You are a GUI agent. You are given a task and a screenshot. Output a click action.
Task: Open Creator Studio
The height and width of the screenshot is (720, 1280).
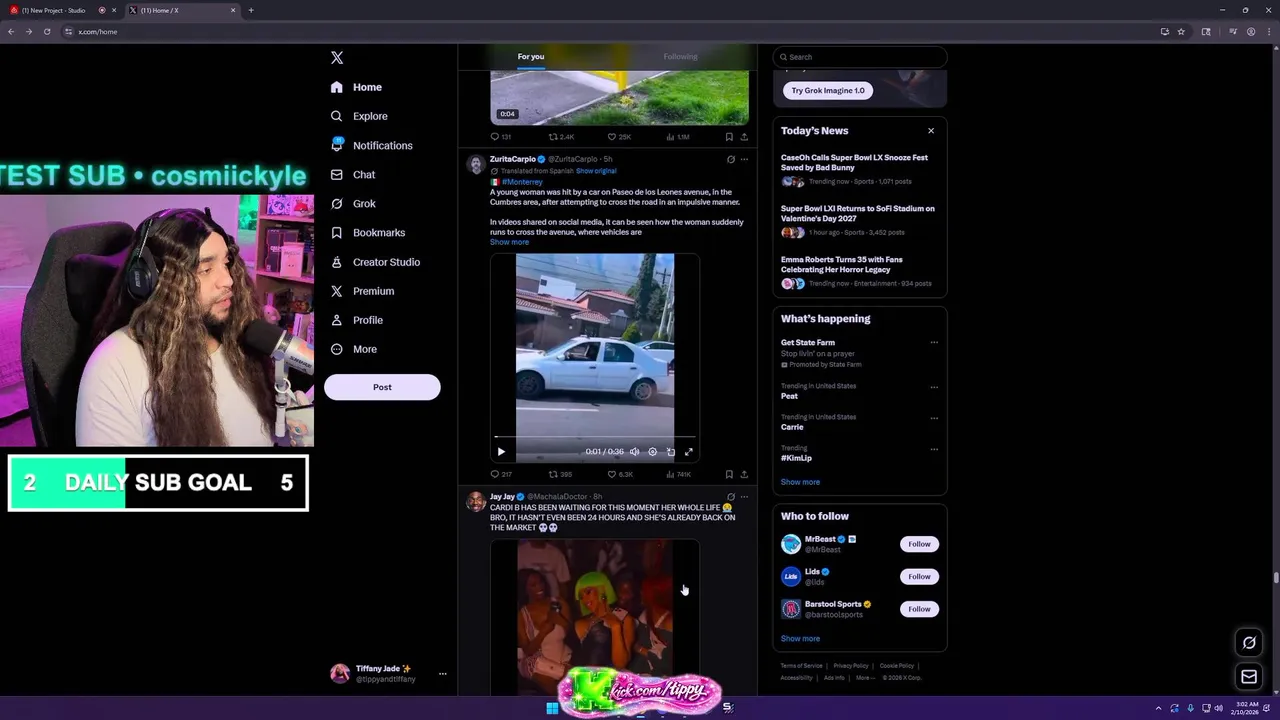(x=375, y=262)
